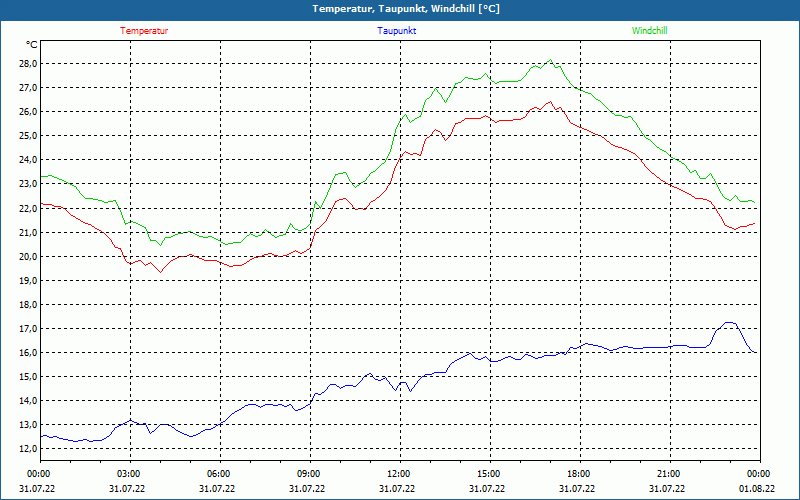This screenshot has width=800, height=500.
Task: Click the 24,0 y-axis label
Action: pos(28,160)
